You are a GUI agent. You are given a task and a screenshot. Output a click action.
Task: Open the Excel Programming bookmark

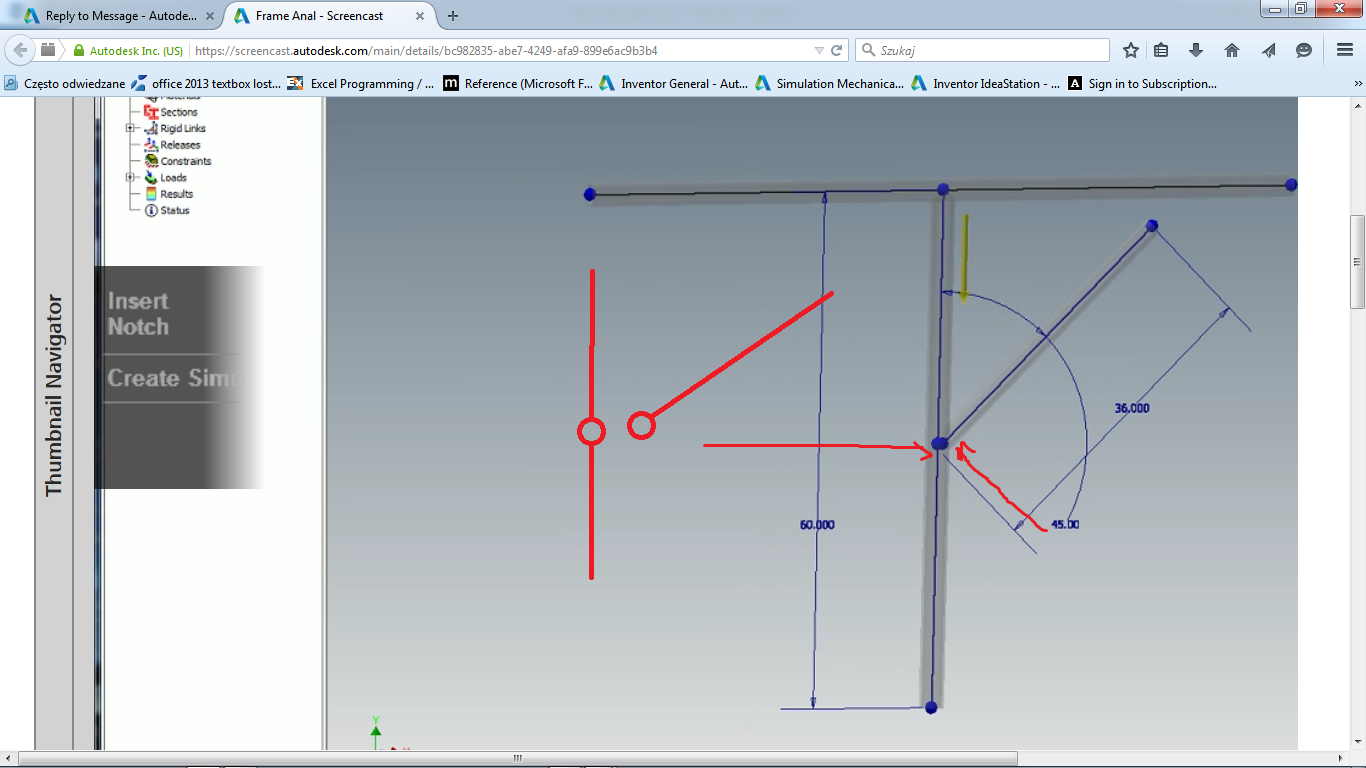coord(361,84)
